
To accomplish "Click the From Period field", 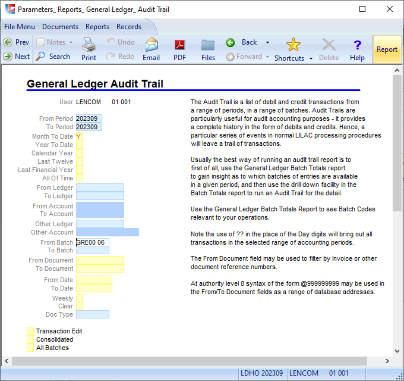I will click(x=89, y=118).
